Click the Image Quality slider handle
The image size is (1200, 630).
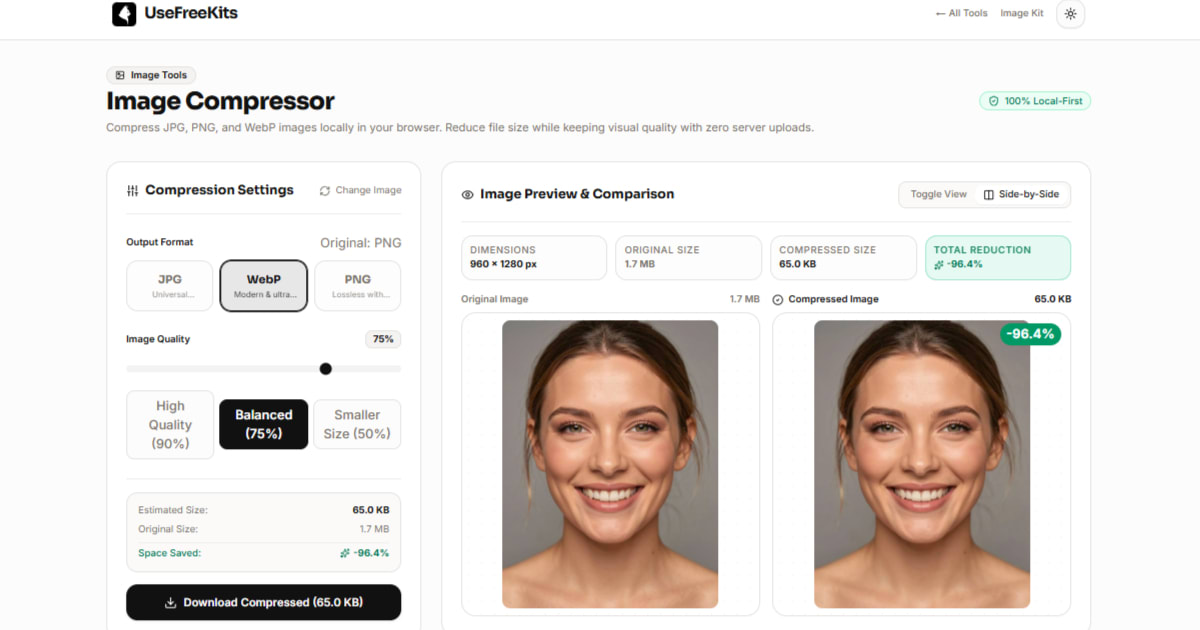pos(325,369)
